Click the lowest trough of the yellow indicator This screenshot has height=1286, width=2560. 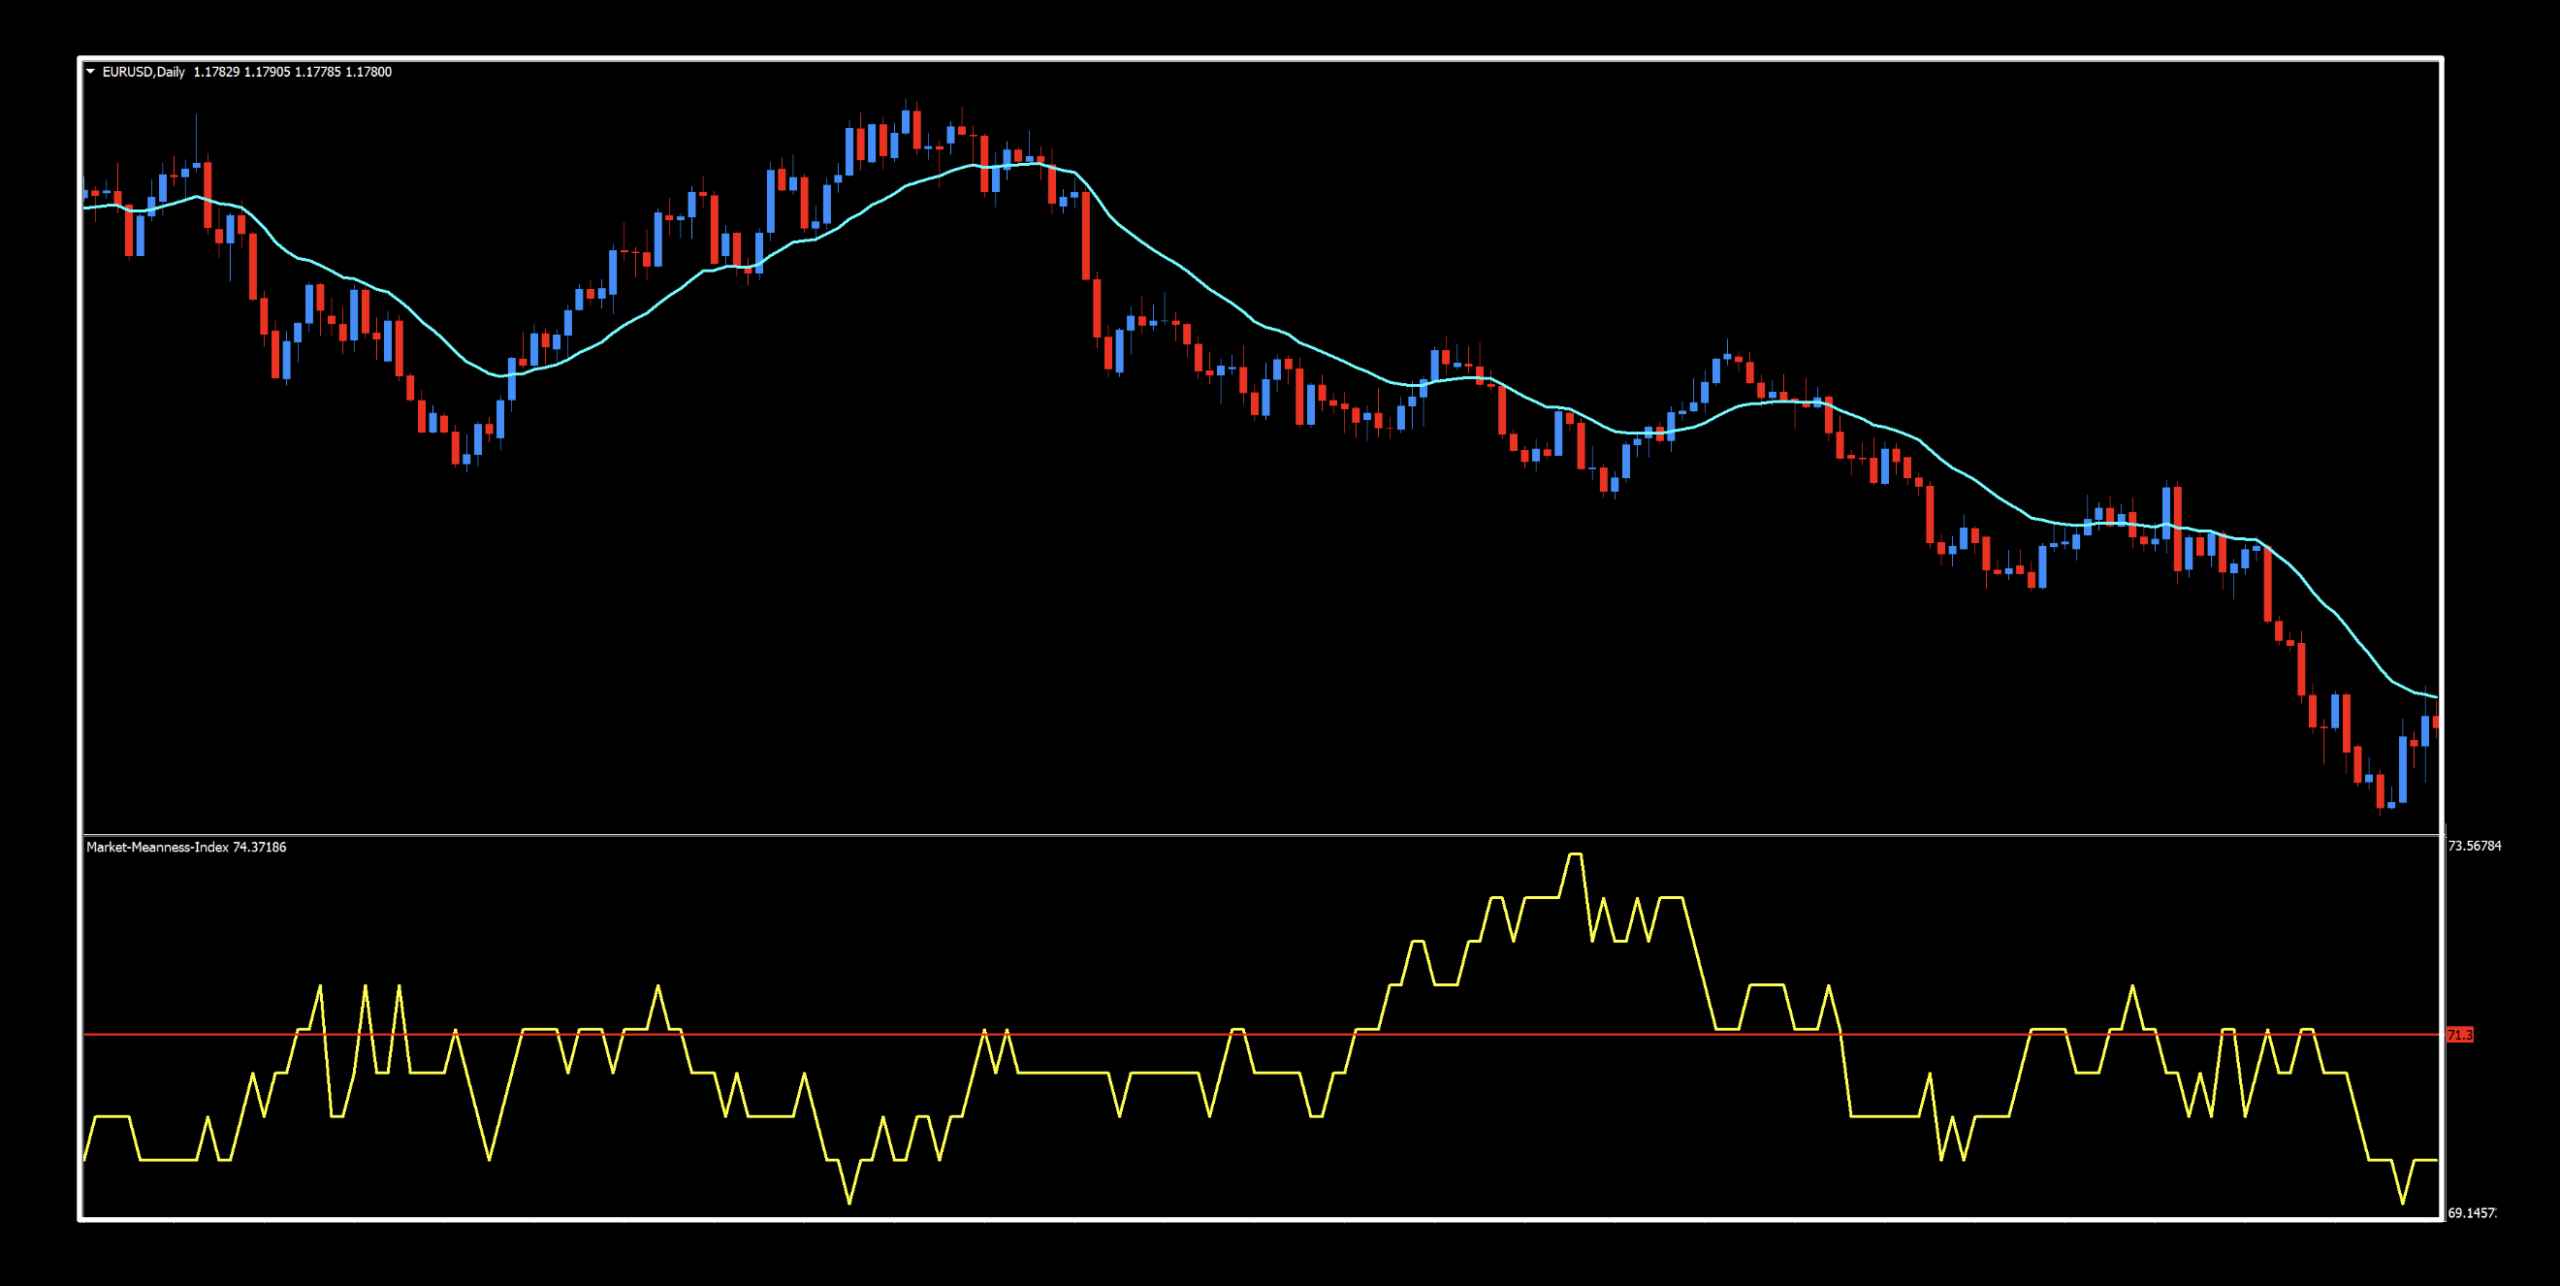coord(849,1202)
